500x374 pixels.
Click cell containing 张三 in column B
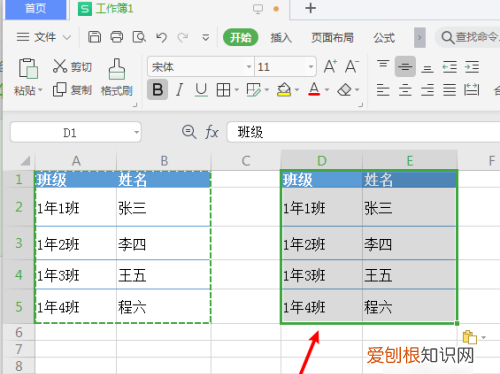tap(164, 208)
